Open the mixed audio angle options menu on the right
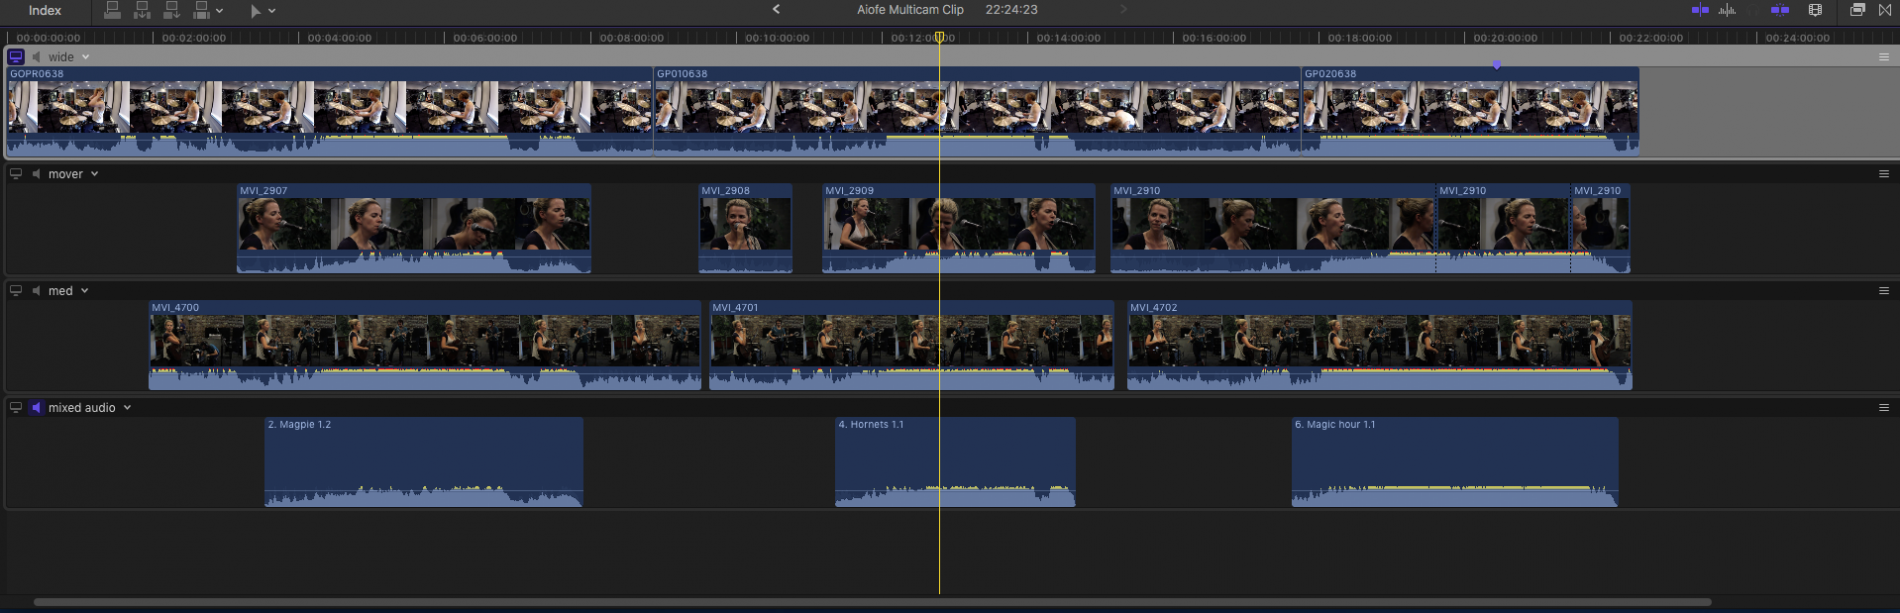The image size is (1900, 613). tap(1884, 408)
